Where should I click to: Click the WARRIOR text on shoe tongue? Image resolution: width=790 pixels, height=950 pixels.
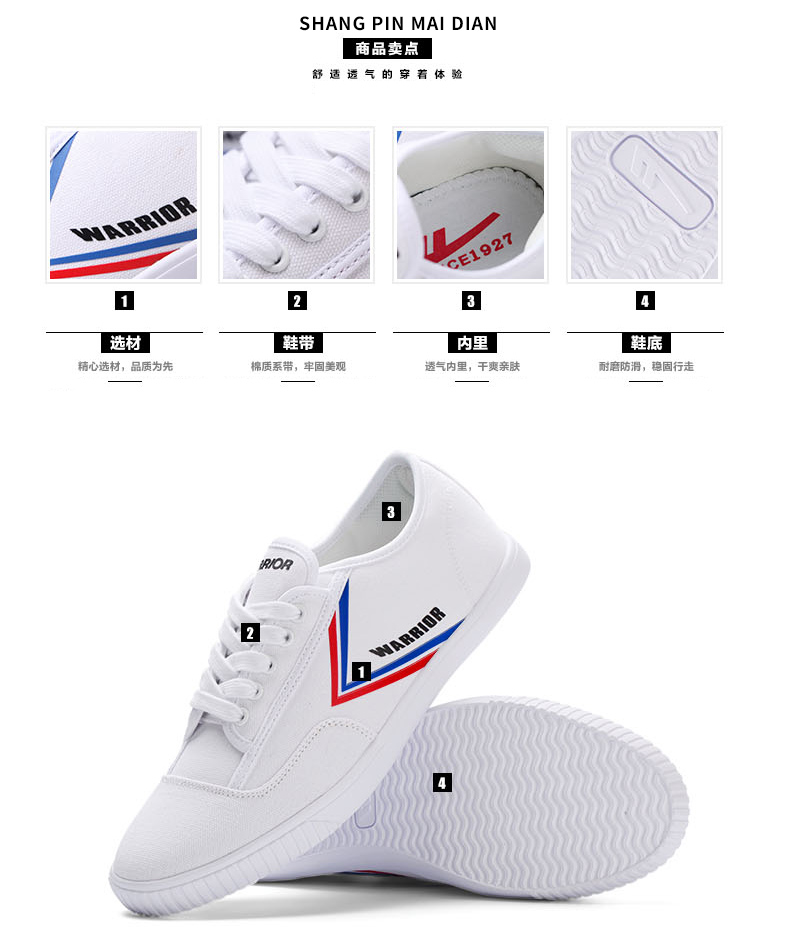[276, 563]
